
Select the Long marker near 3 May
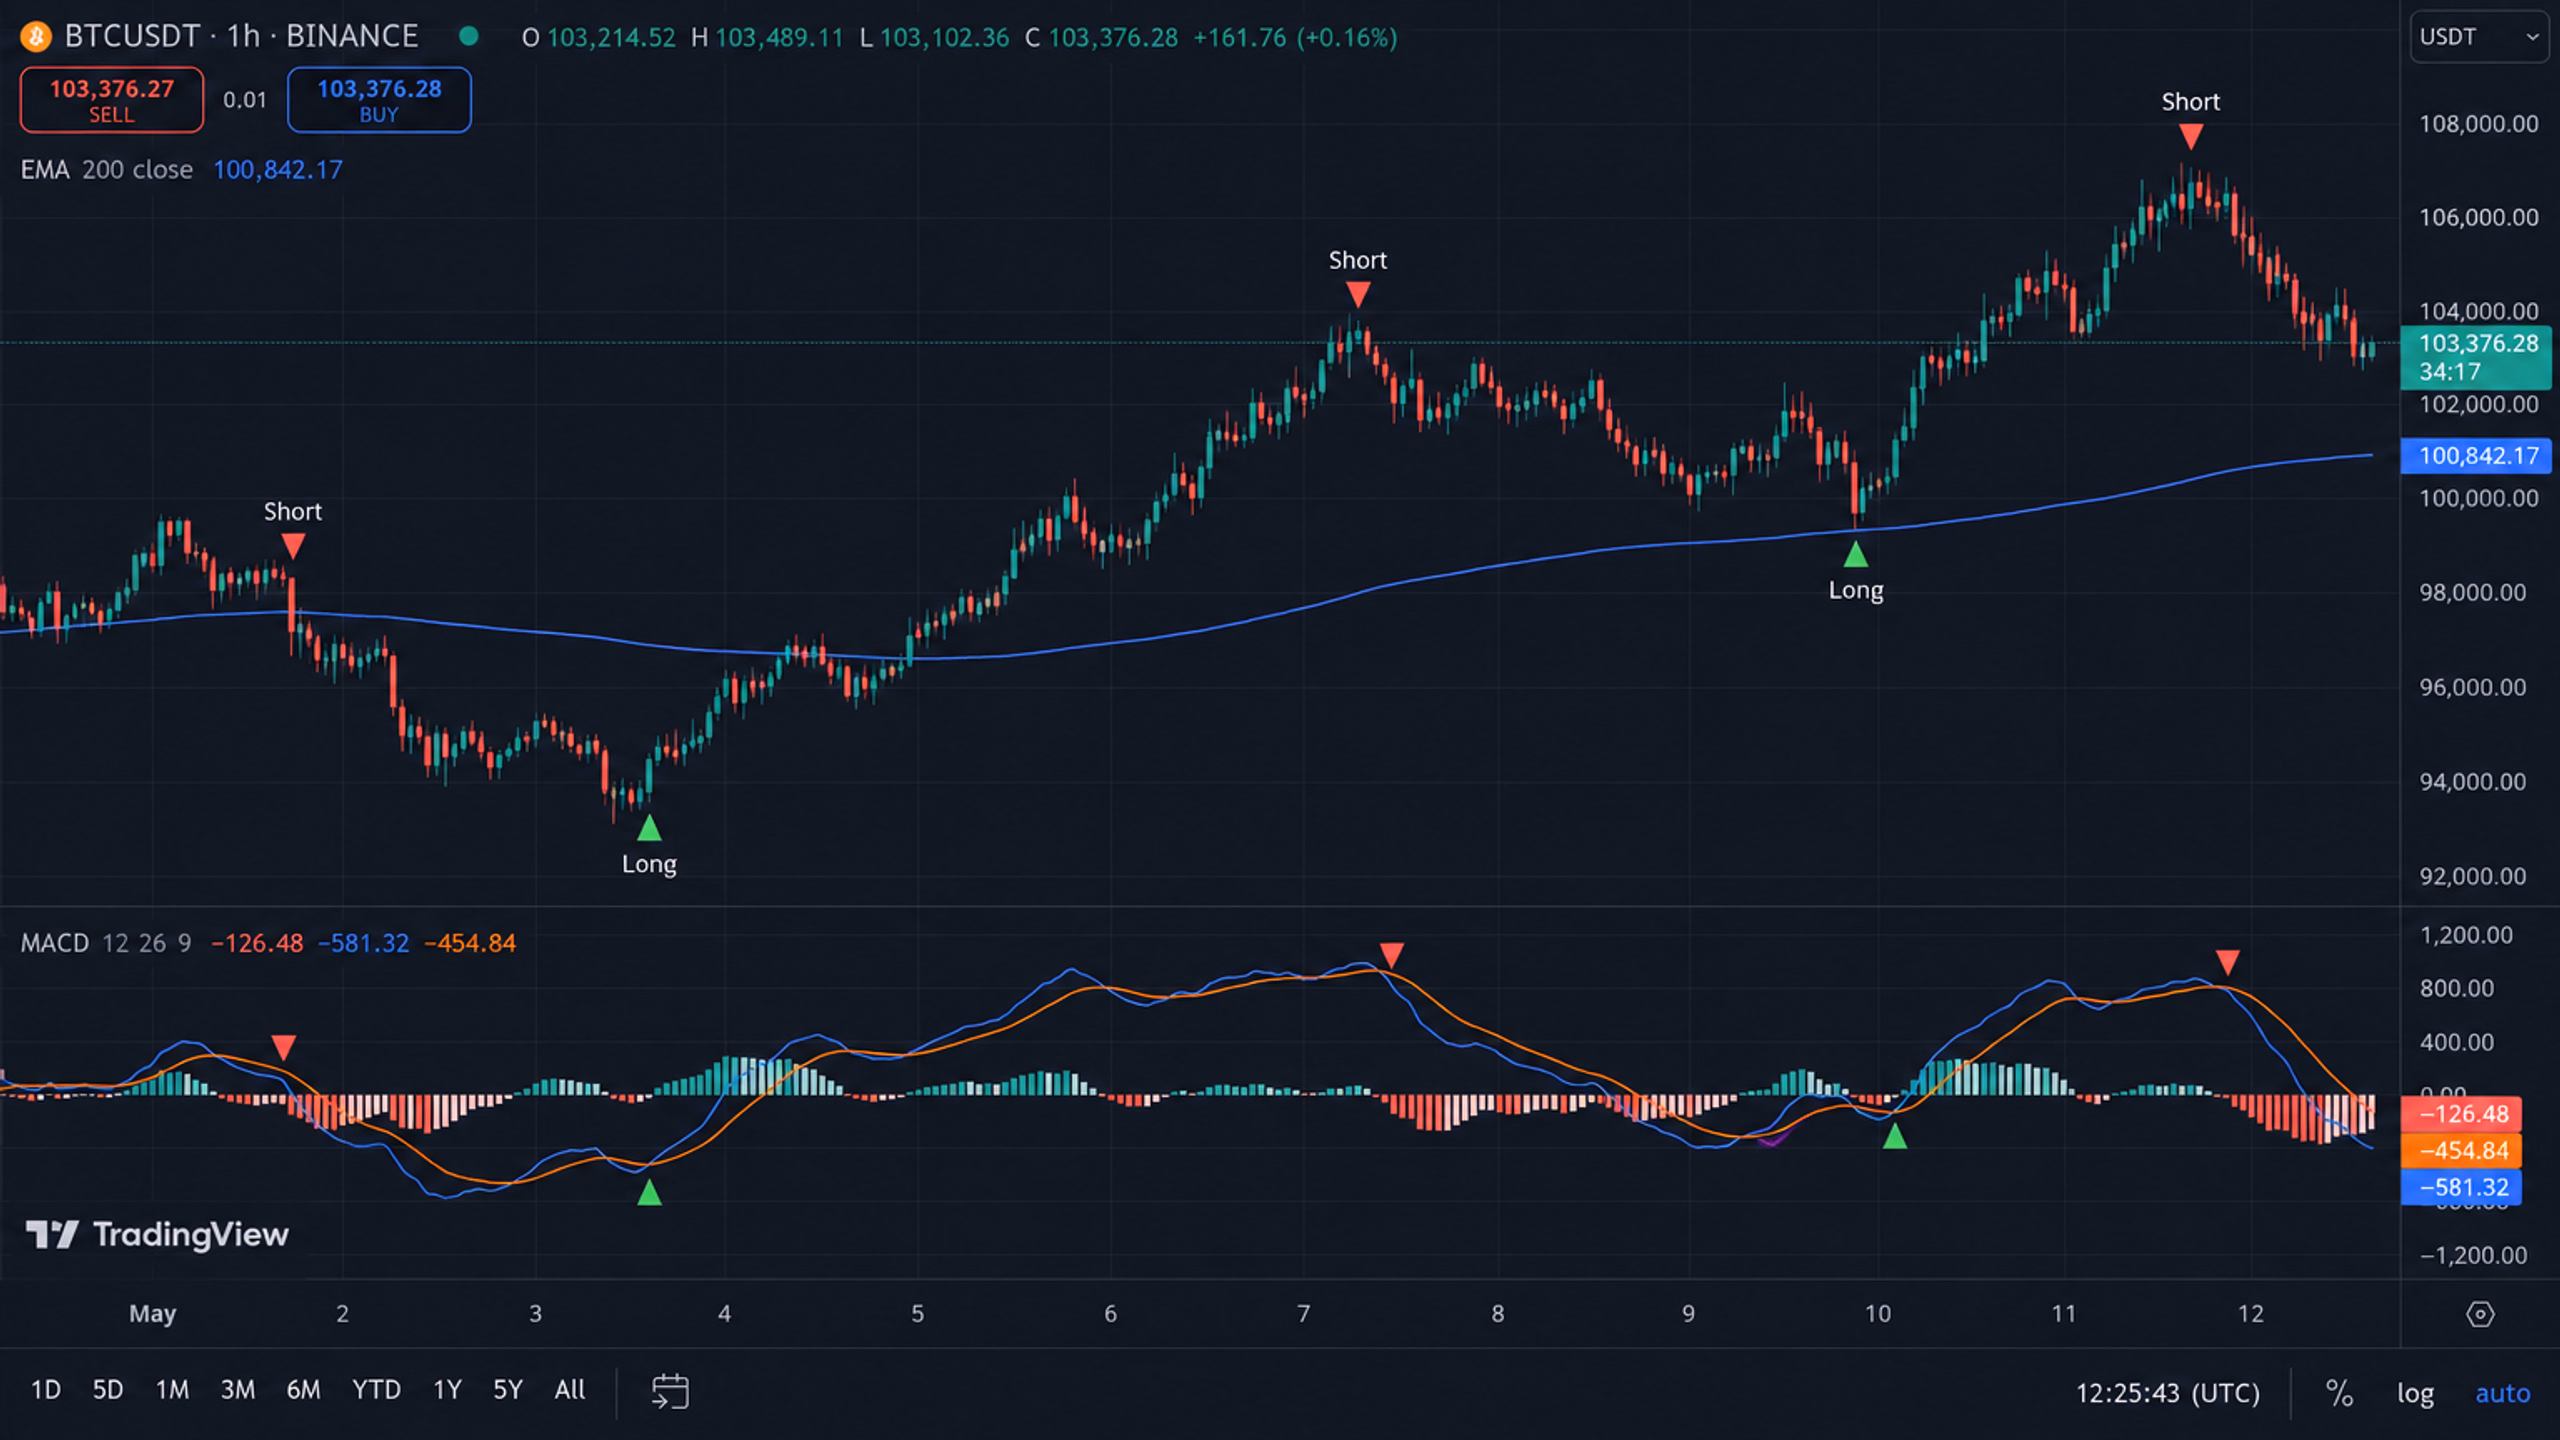[649, 828]
